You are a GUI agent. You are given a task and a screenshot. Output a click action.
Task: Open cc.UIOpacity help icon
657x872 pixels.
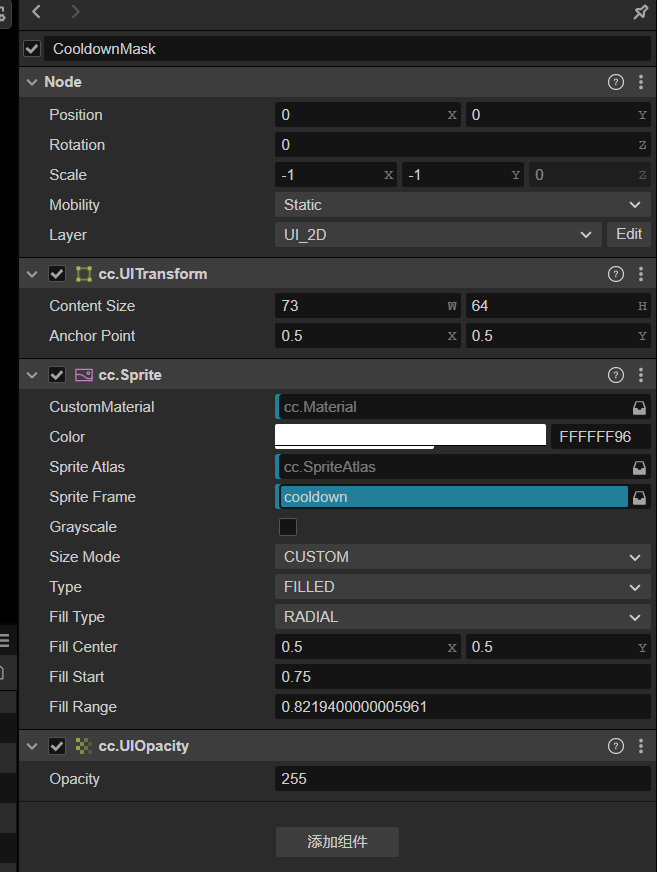[615, 746]
